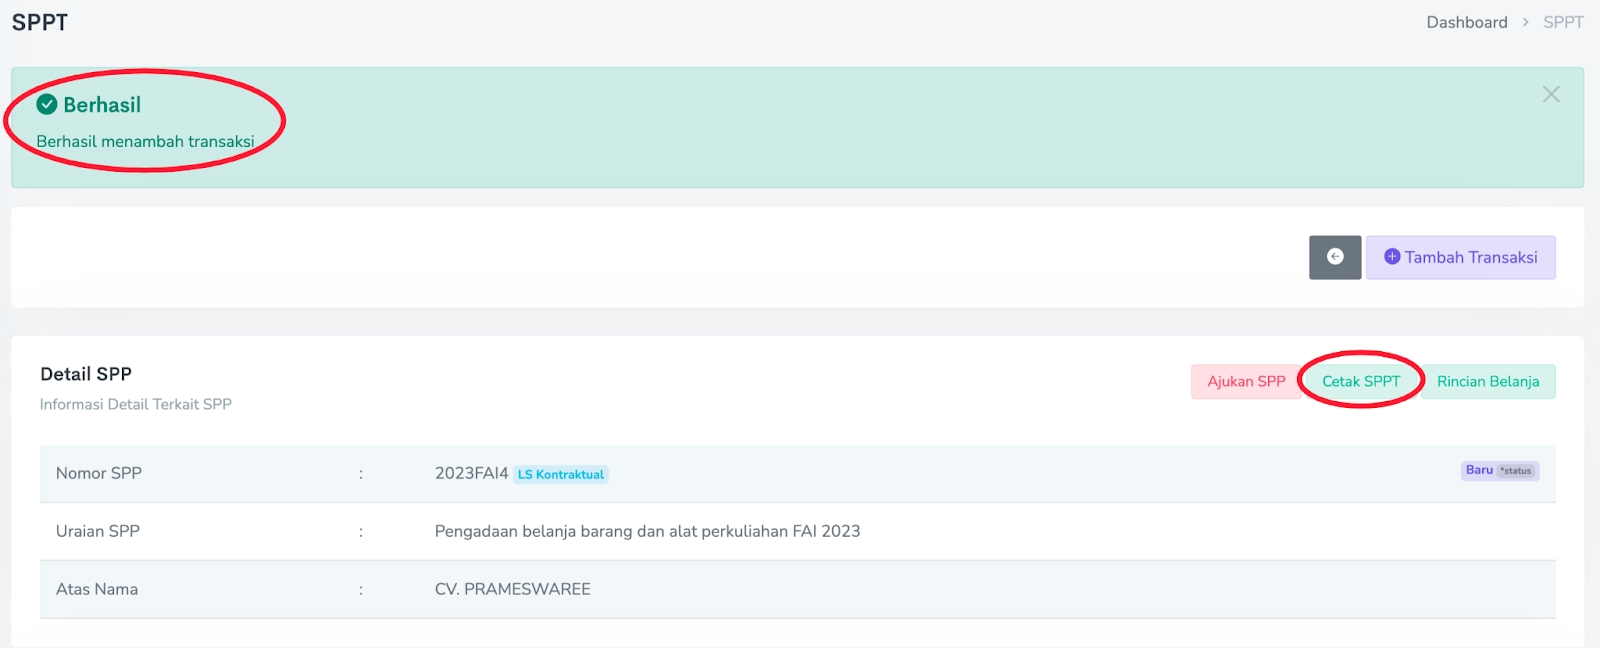The width and height of the screenshot is (1600, 648).
Task: Click the Detail SPP heading
Action: pos(86,374)
